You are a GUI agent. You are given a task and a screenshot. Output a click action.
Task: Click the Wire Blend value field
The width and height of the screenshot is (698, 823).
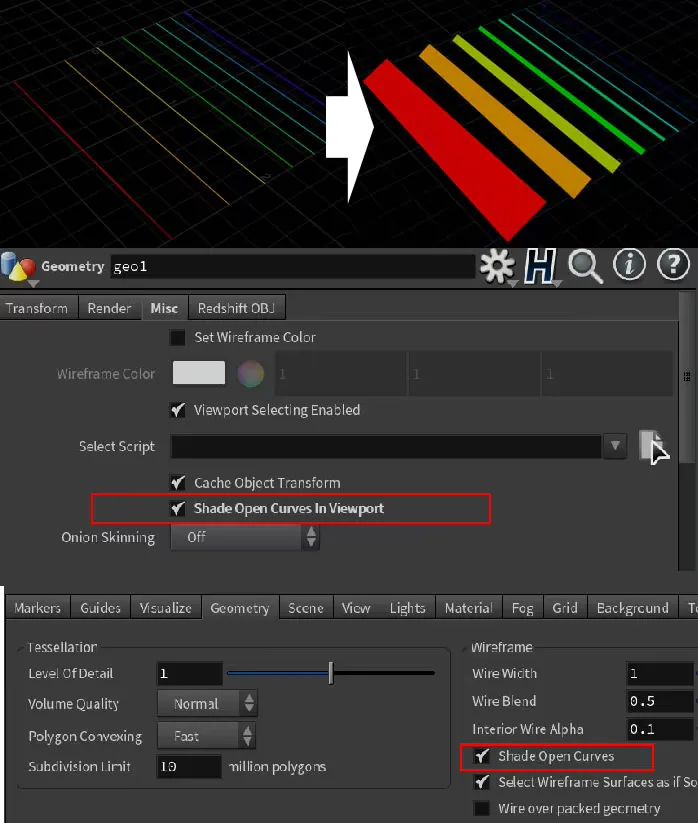[660, 701]
